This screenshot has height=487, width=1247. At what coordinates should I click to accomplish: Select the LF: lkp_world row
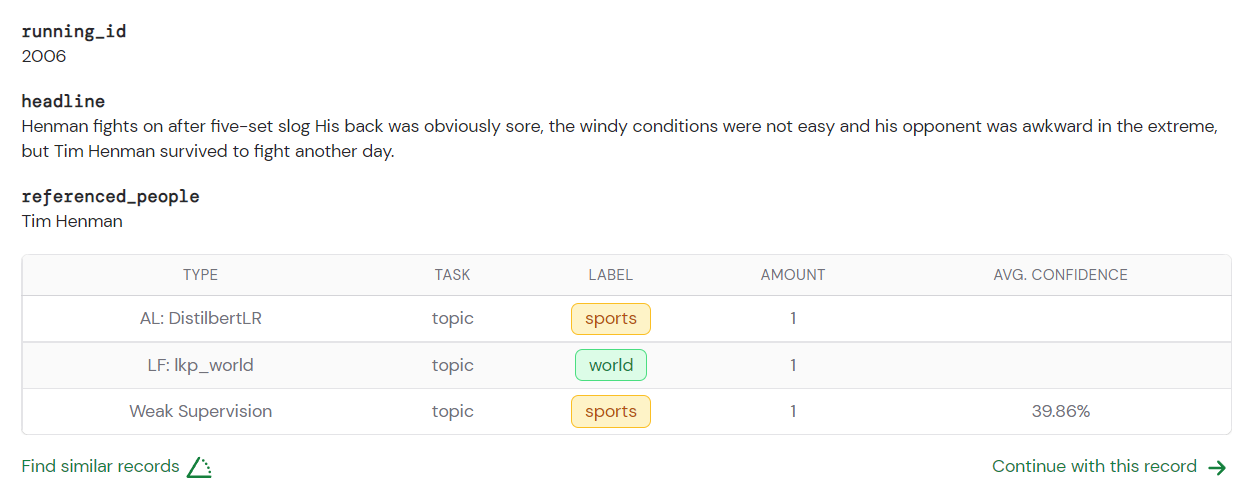tap(626, 365)
